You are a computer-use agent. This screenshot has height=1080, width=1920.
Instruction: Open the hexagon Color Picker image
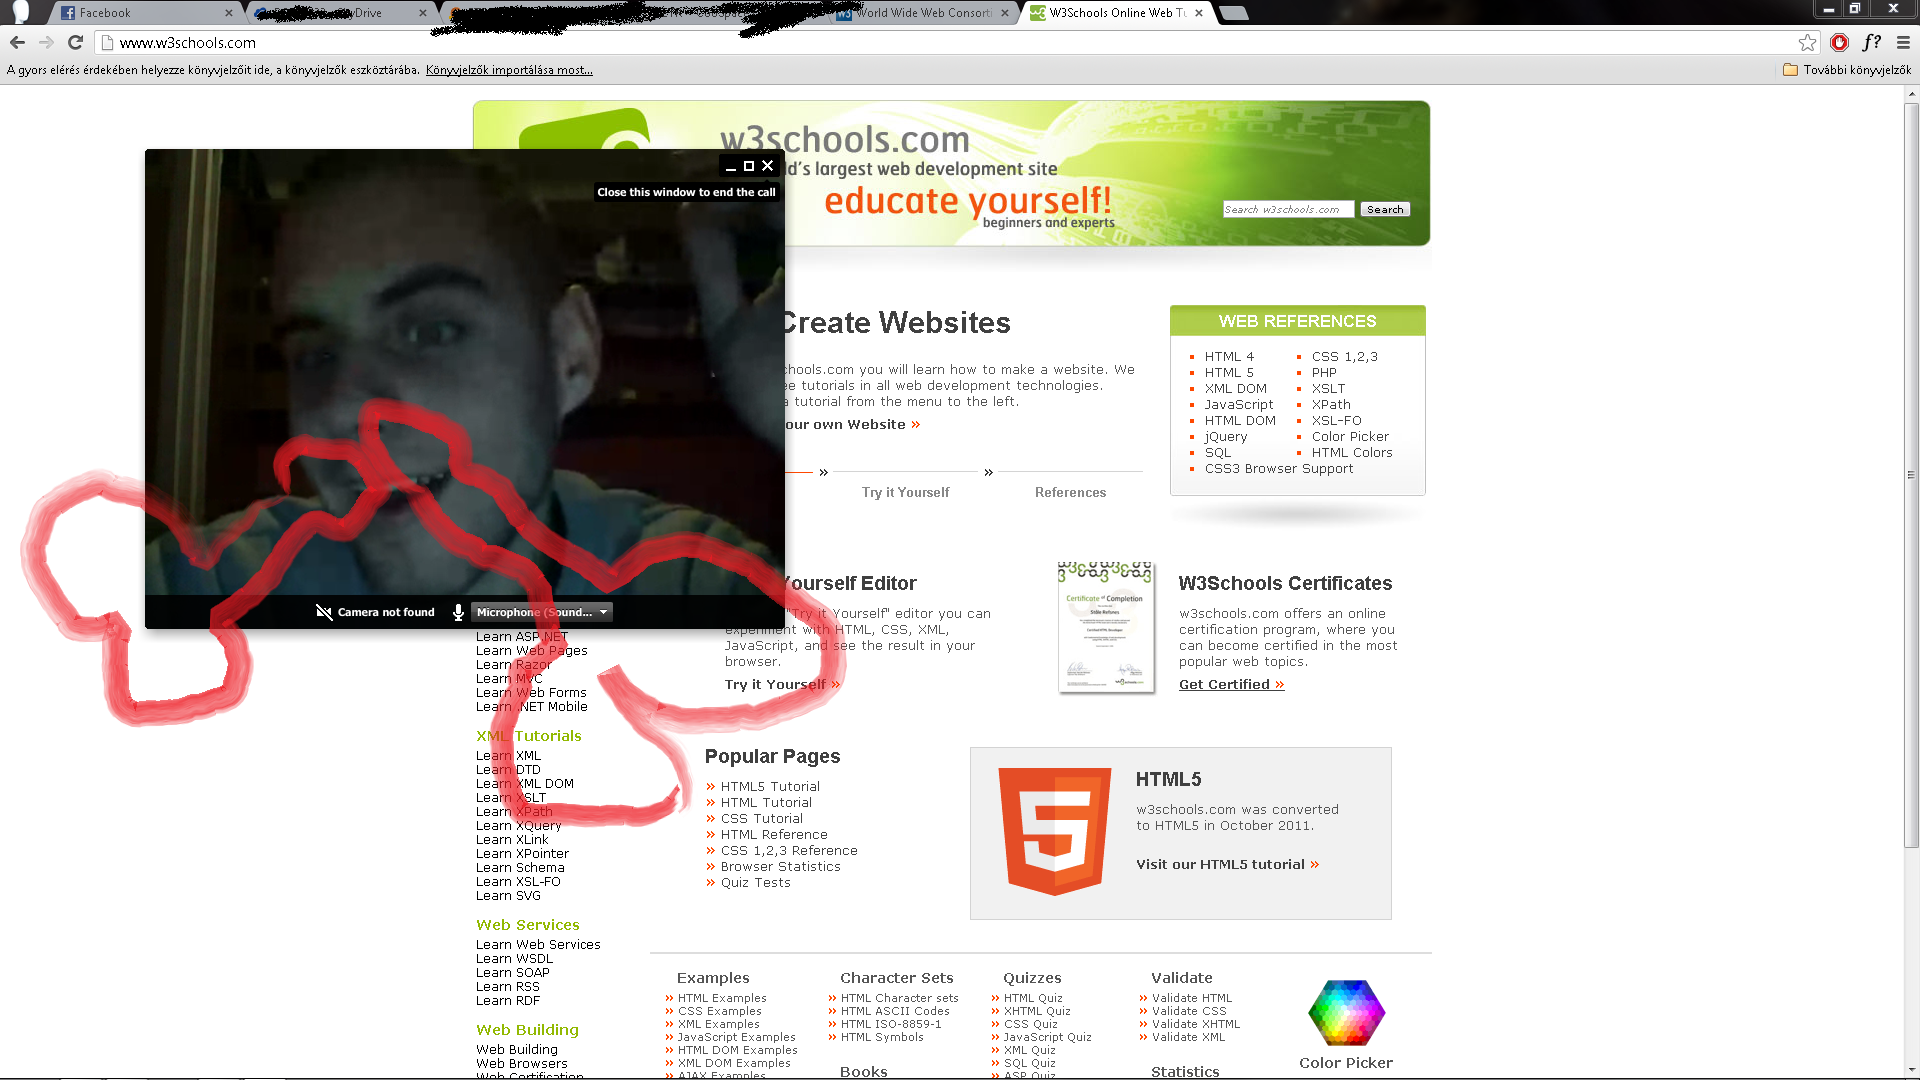coord(1346,1013)
